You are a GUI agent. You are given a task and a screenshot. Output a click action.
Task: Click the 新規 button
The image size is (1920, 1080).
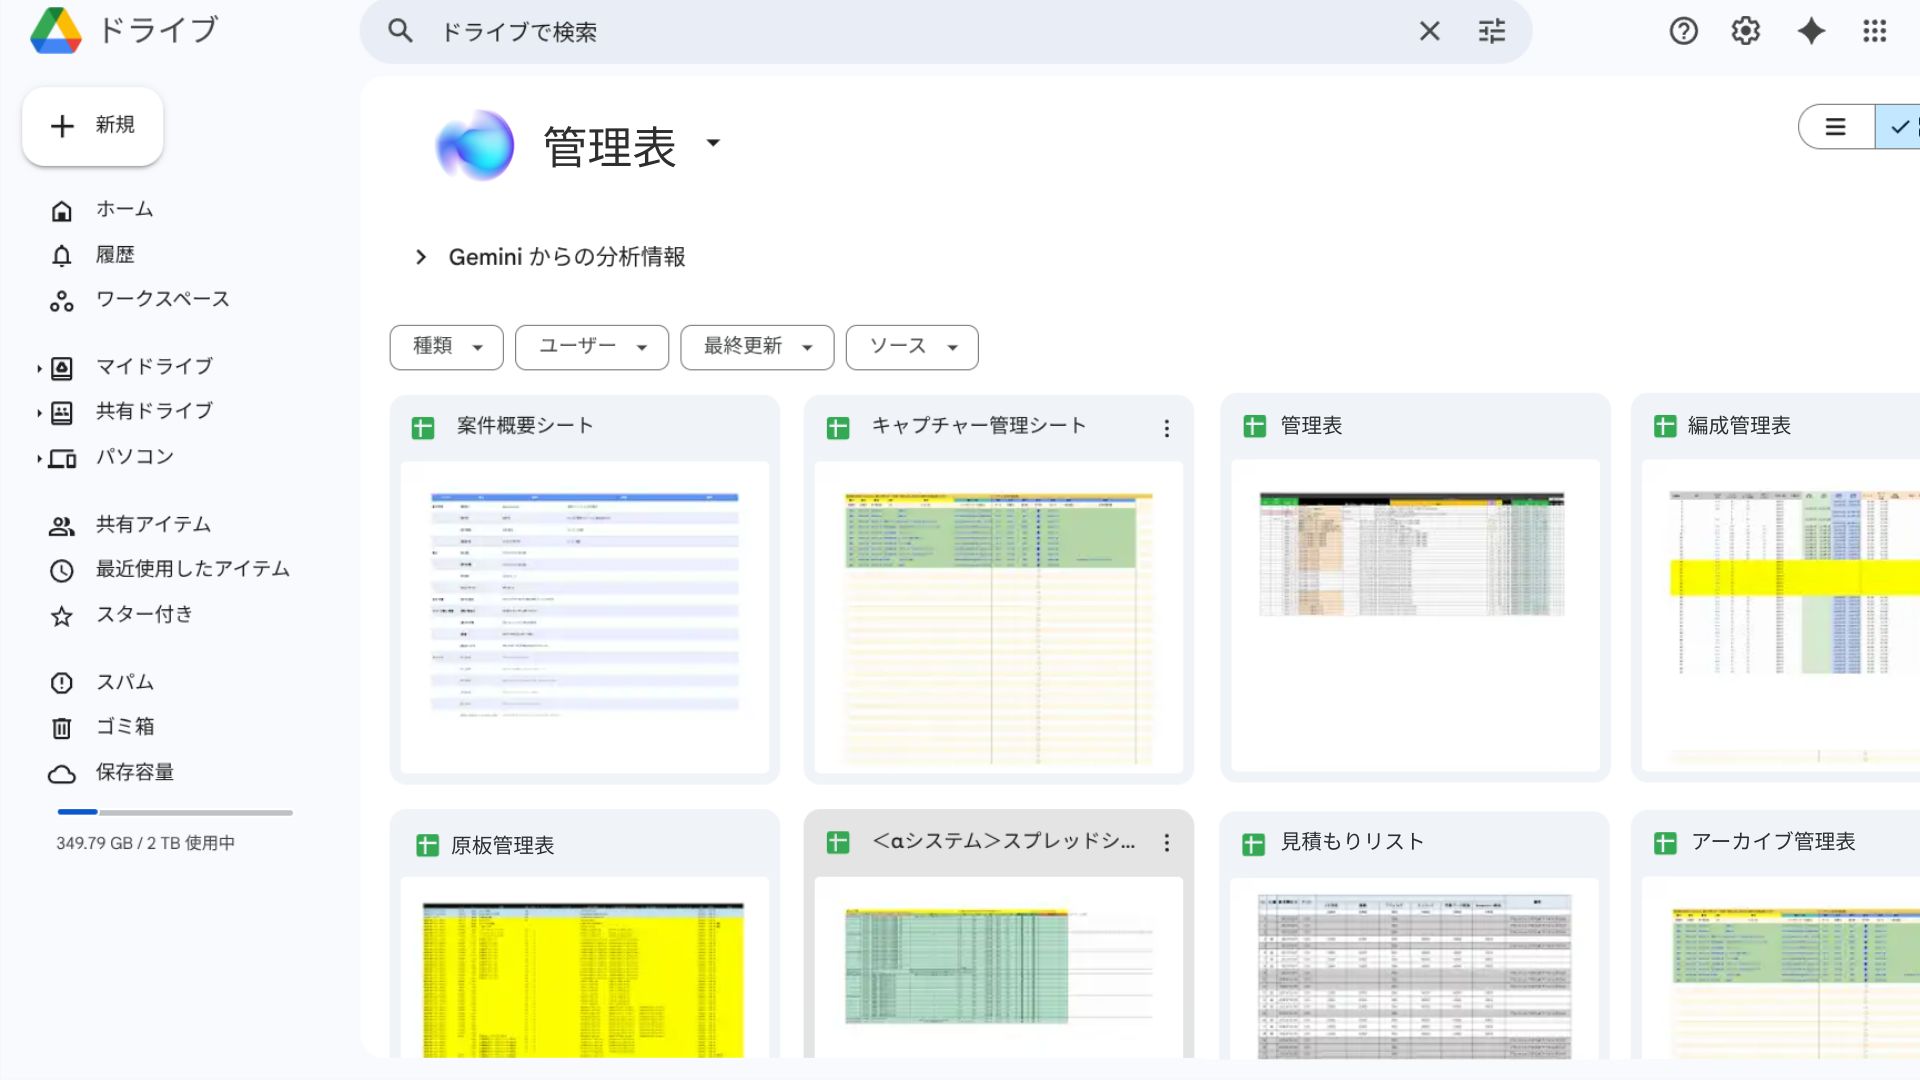[x=93, y=126]
